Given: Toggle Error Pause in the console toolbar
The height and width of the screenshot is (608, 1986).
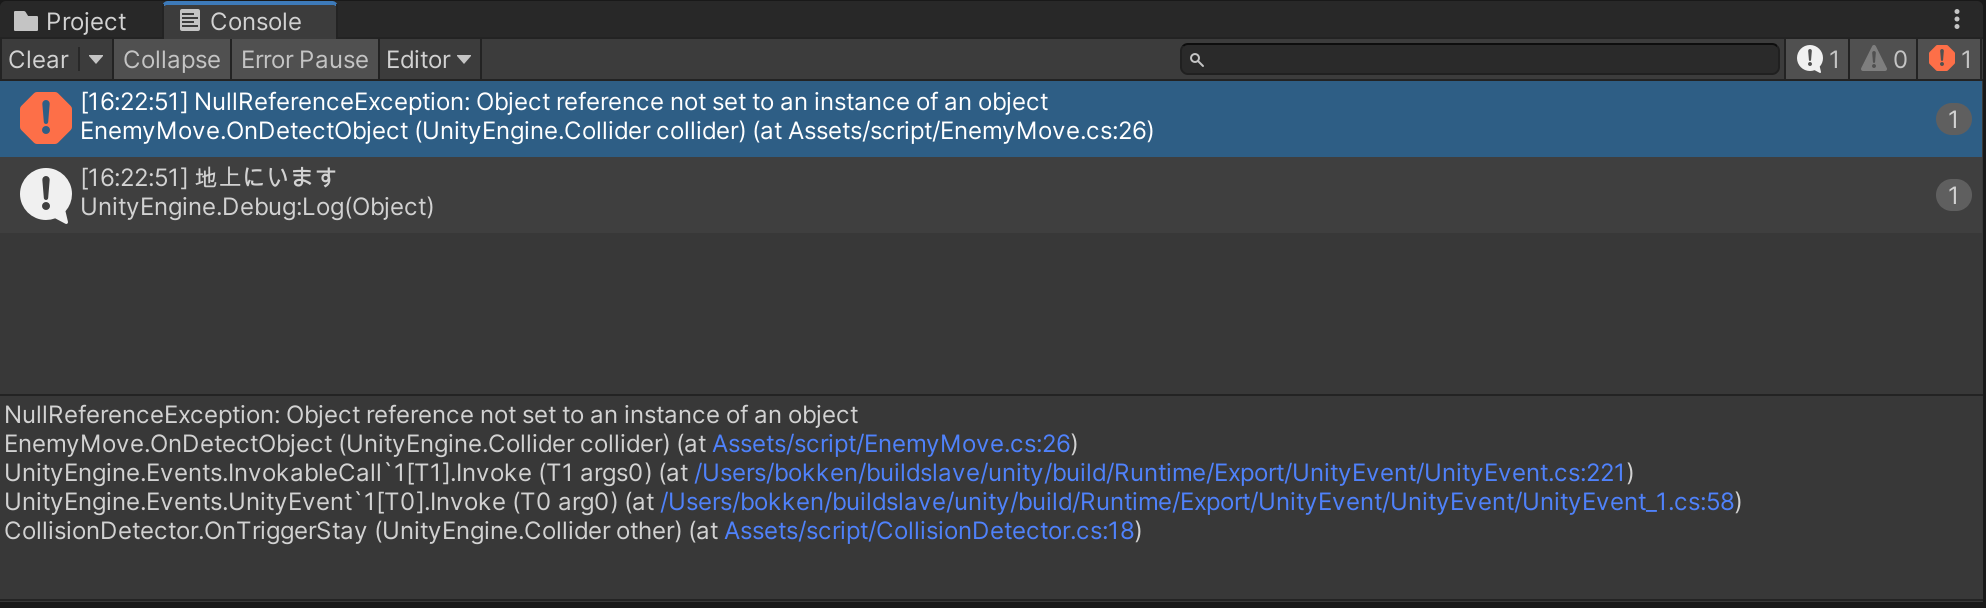Looking at the screenshot, I should point(304,60).
